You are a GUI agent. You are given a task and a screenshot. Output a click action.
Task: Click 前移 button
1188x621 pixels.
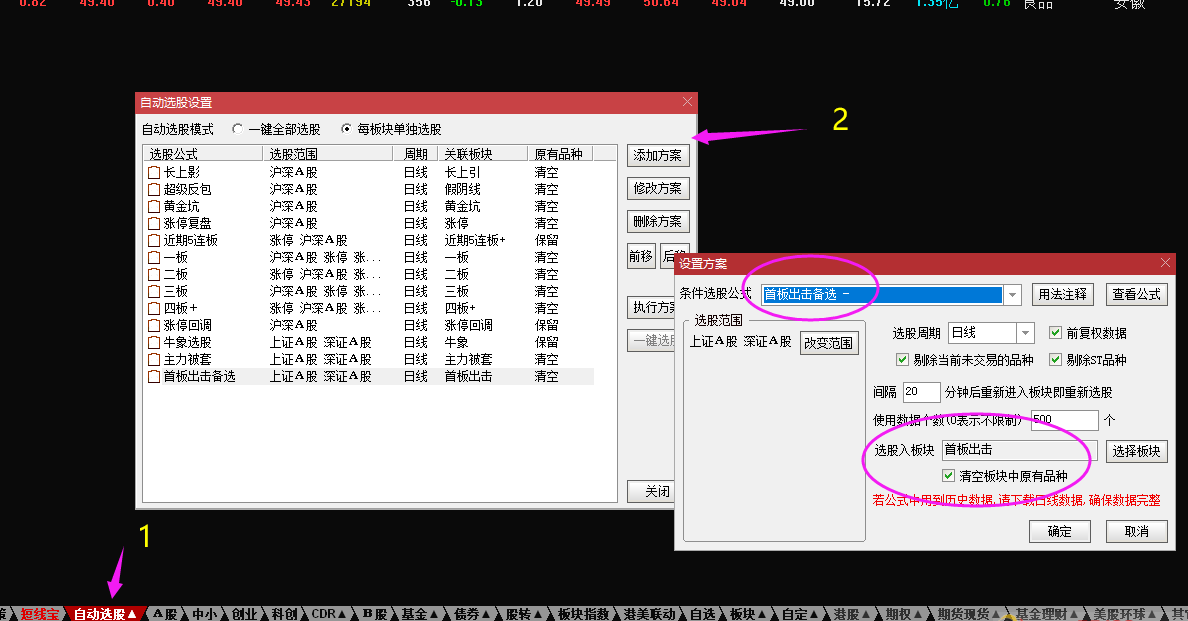click(x=641, y=256)
